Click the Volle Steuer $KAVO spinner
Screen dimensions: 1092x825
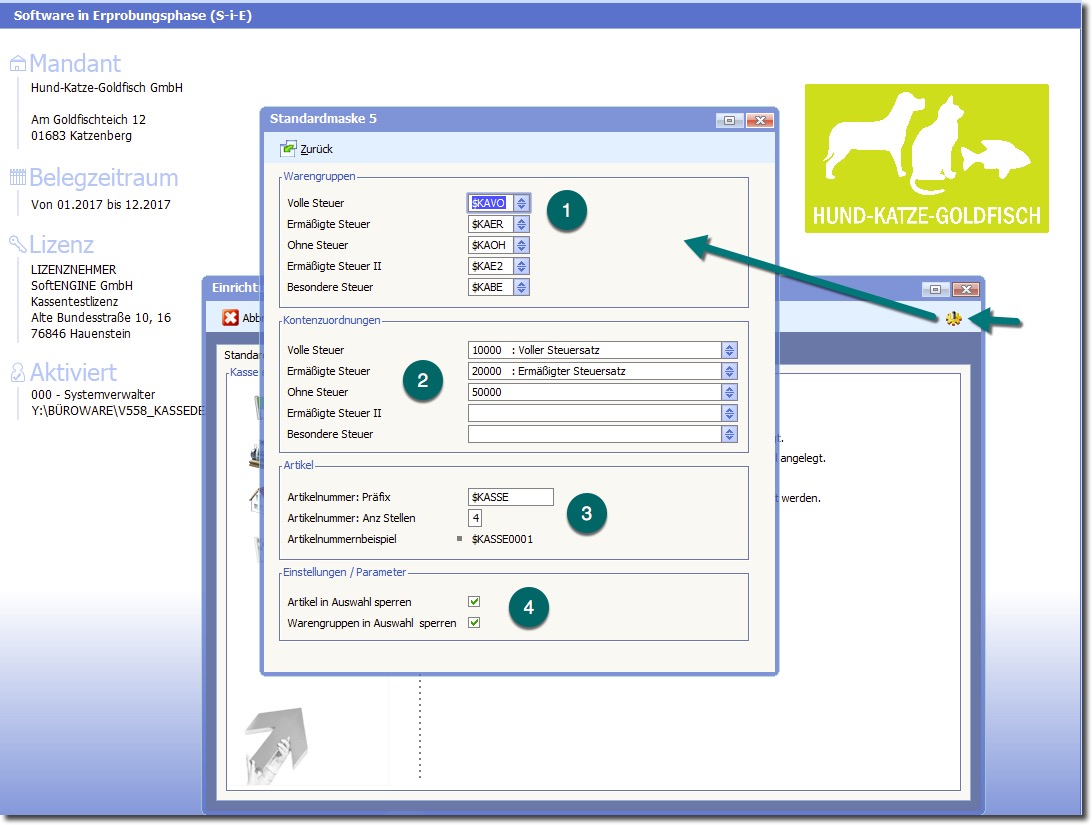(521, 203)
